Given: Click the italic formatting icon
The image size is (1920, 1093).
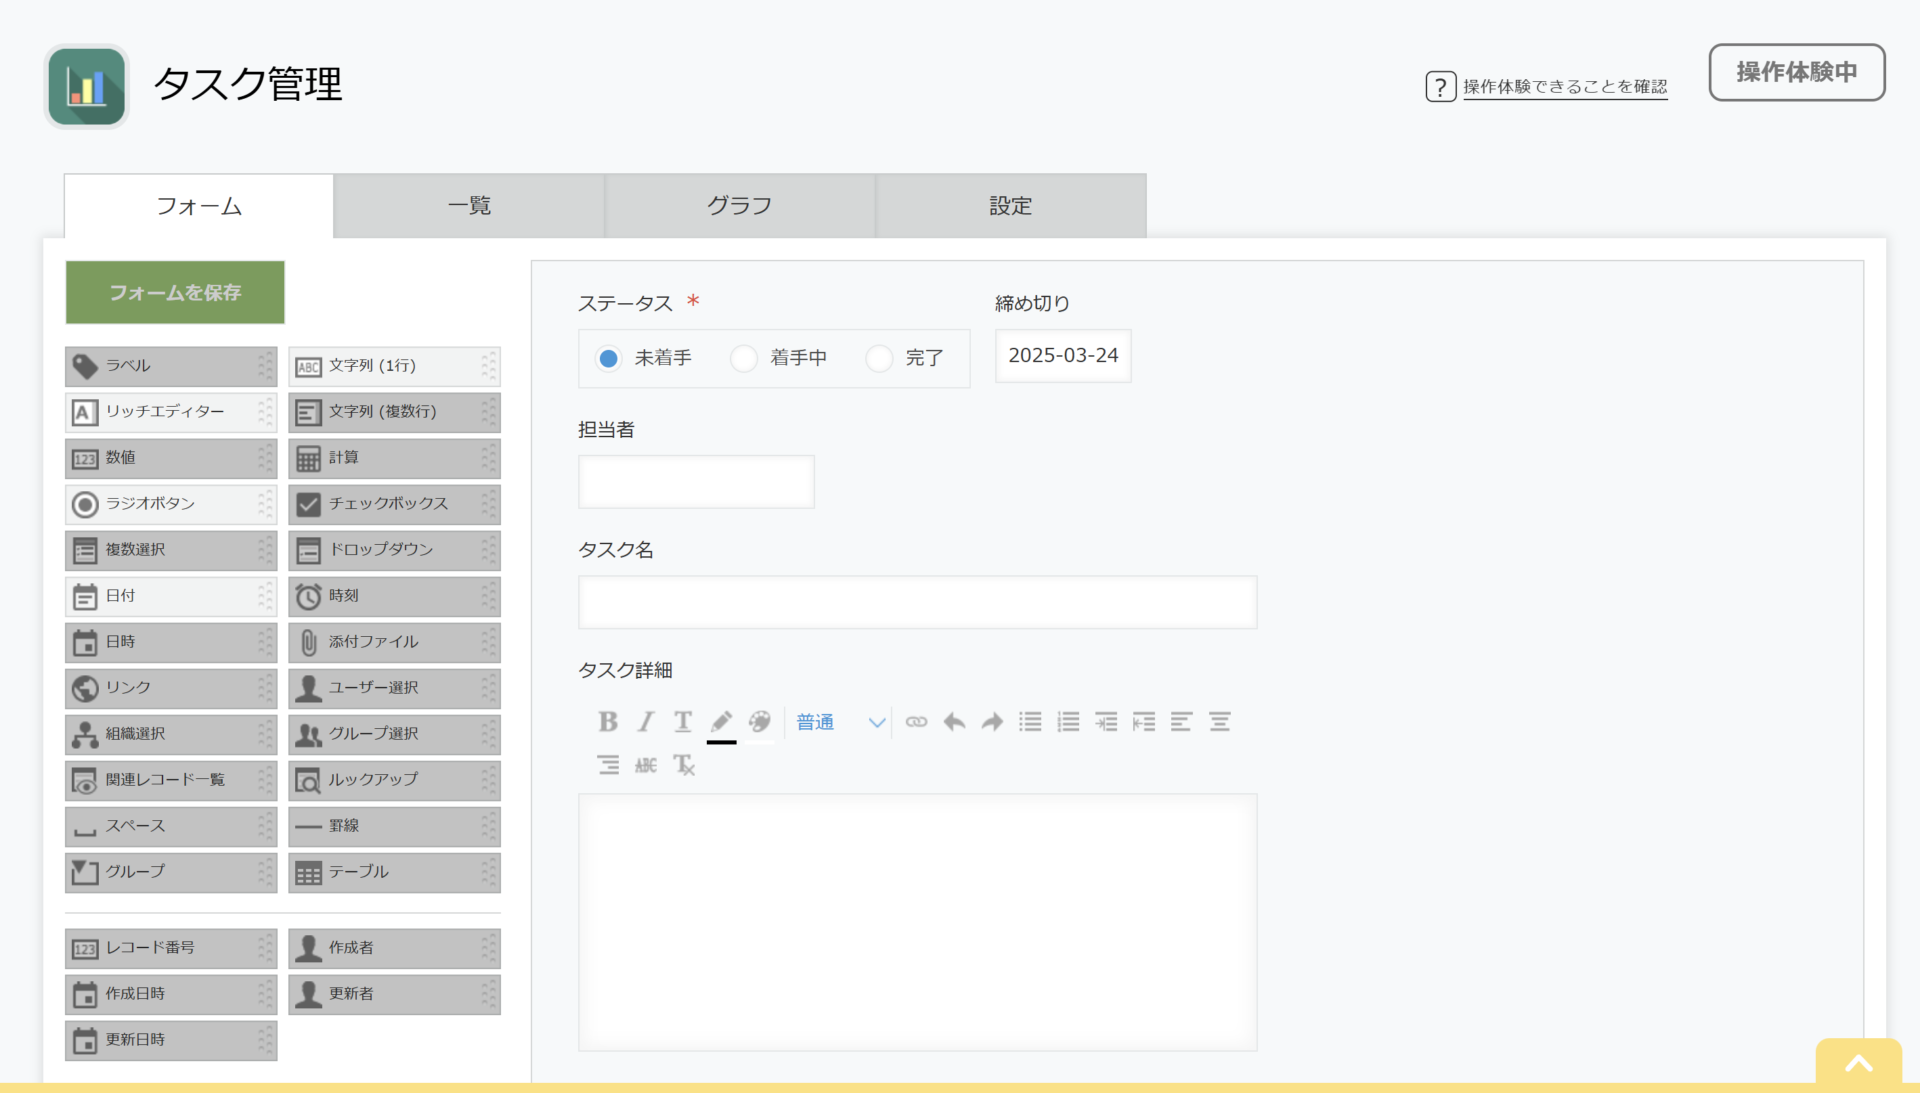Looking at the screenshot, I should tap(646, 722).
